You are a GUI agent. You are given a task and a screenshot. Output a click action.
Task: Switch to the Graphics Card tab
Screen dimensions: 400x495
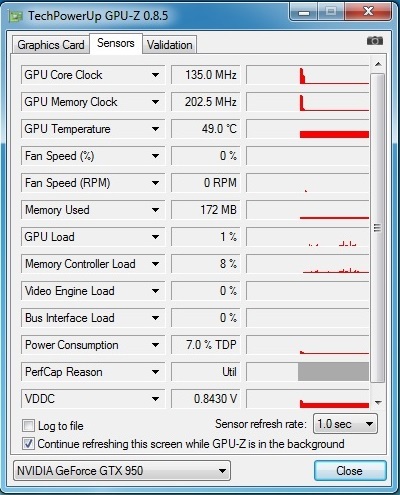(x=51, y=45)
